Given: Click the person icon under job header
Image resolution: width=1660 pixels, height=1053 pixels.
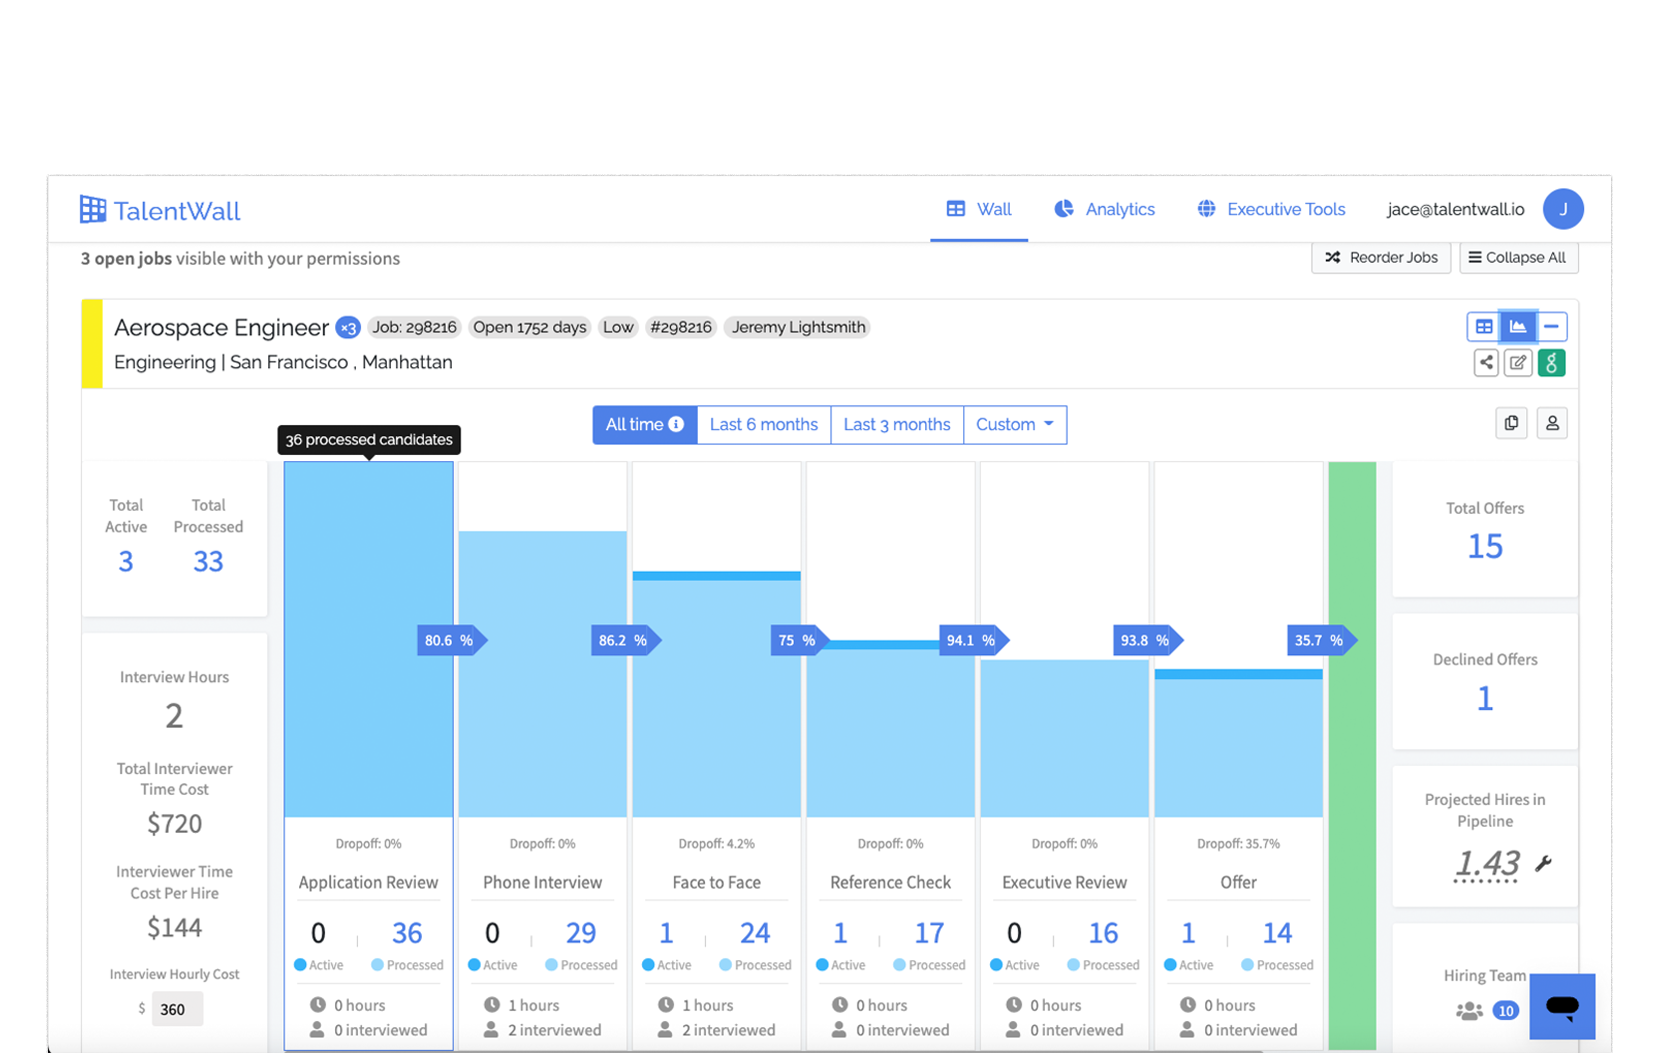Looking at the screenshot, I should coord(1552,423).
